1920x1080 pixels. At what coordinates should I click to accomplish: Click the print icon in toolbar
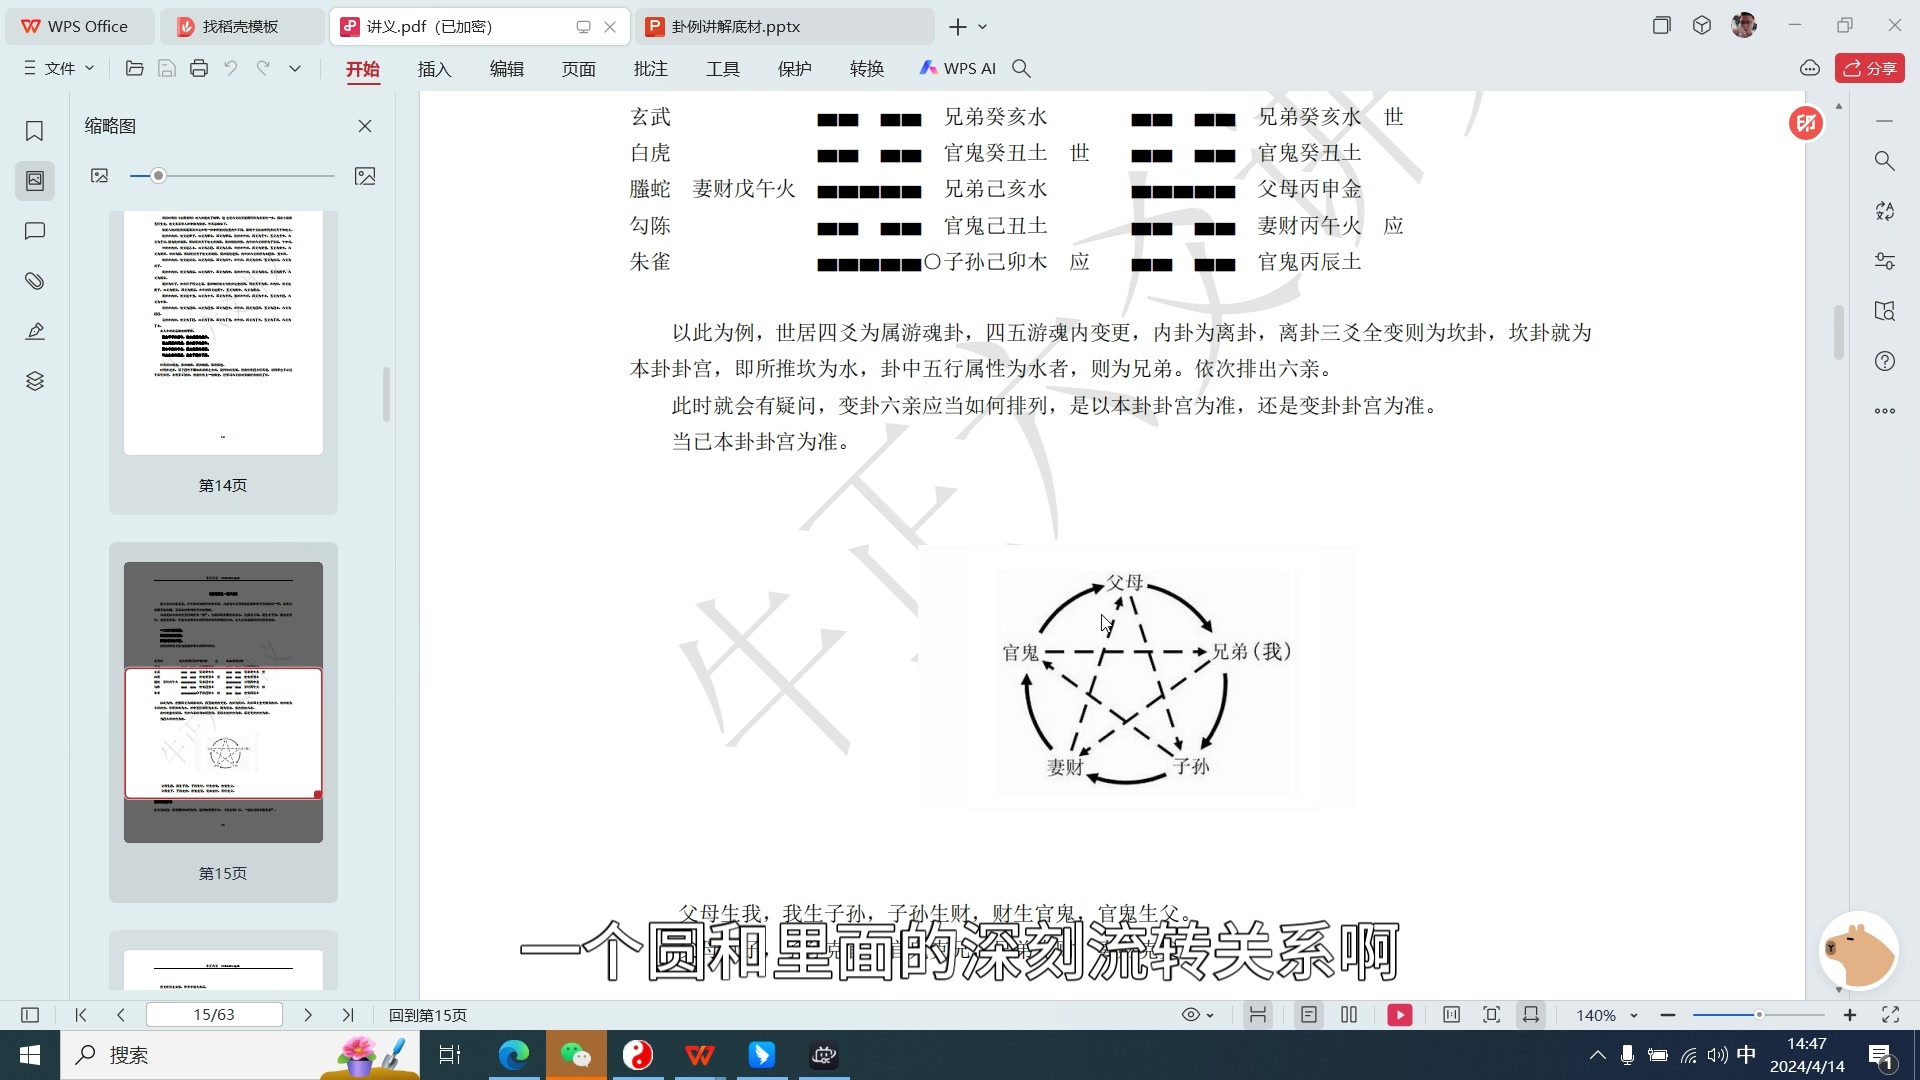[199, 68]
